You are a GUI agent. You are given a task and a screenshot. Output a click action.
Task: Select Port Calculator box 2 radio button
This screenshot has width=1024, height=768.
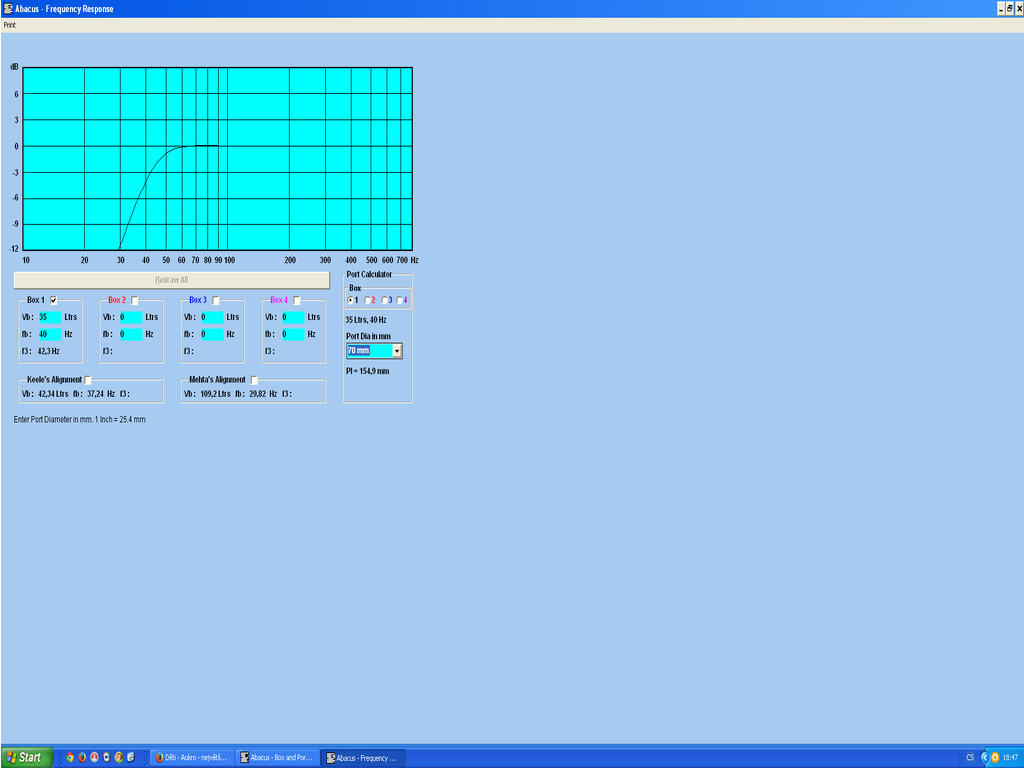click(x=368, y=300)
